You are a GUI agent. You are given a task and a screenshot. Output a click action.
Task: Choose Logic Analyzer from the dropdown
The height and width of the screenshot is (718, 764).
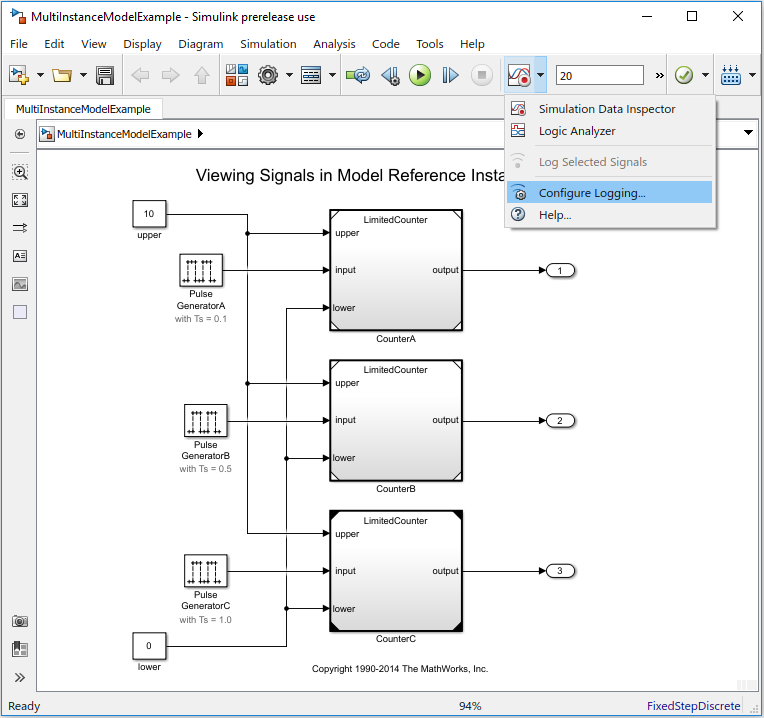tap(576, 131)
